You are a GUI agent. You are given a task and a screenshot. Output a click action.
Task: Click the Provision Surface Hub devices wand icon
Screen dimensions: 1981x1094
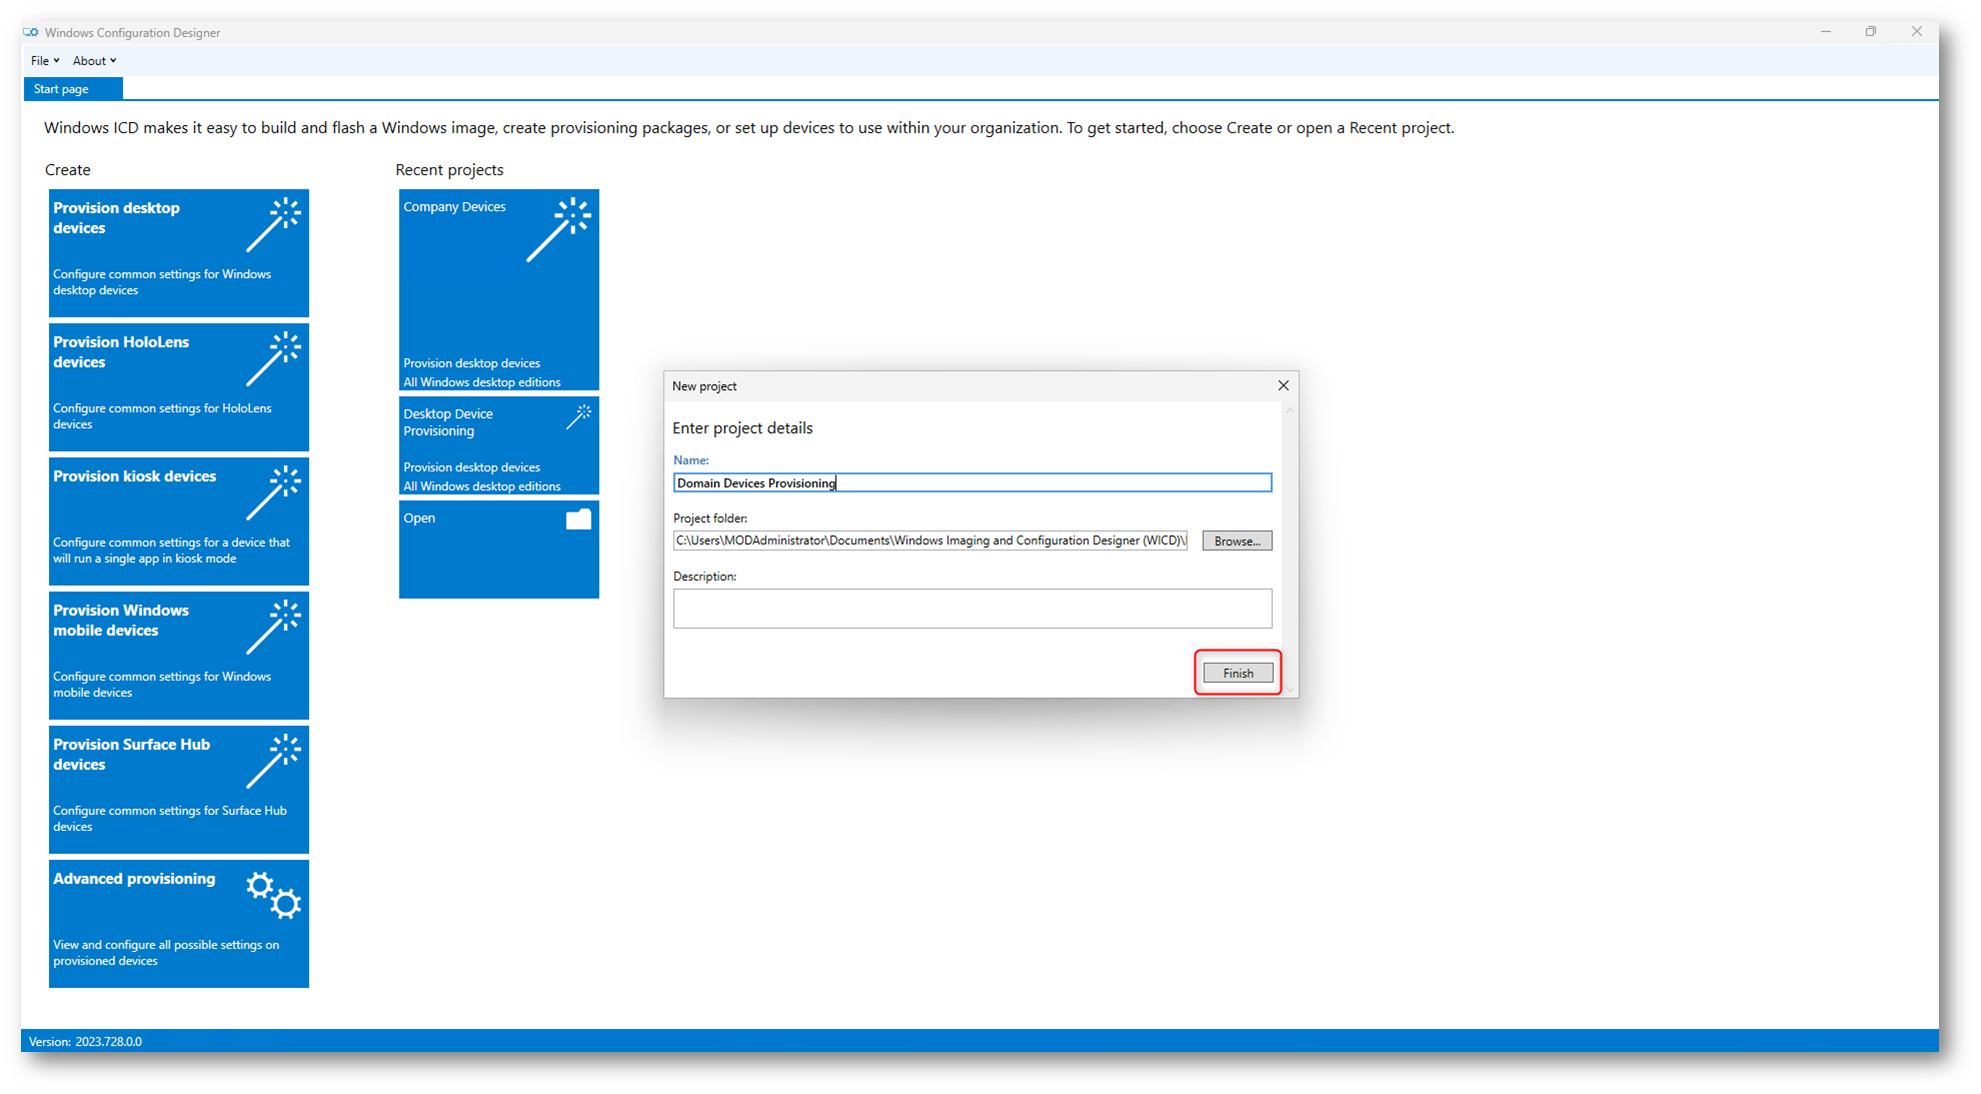[x=274, y=761]
